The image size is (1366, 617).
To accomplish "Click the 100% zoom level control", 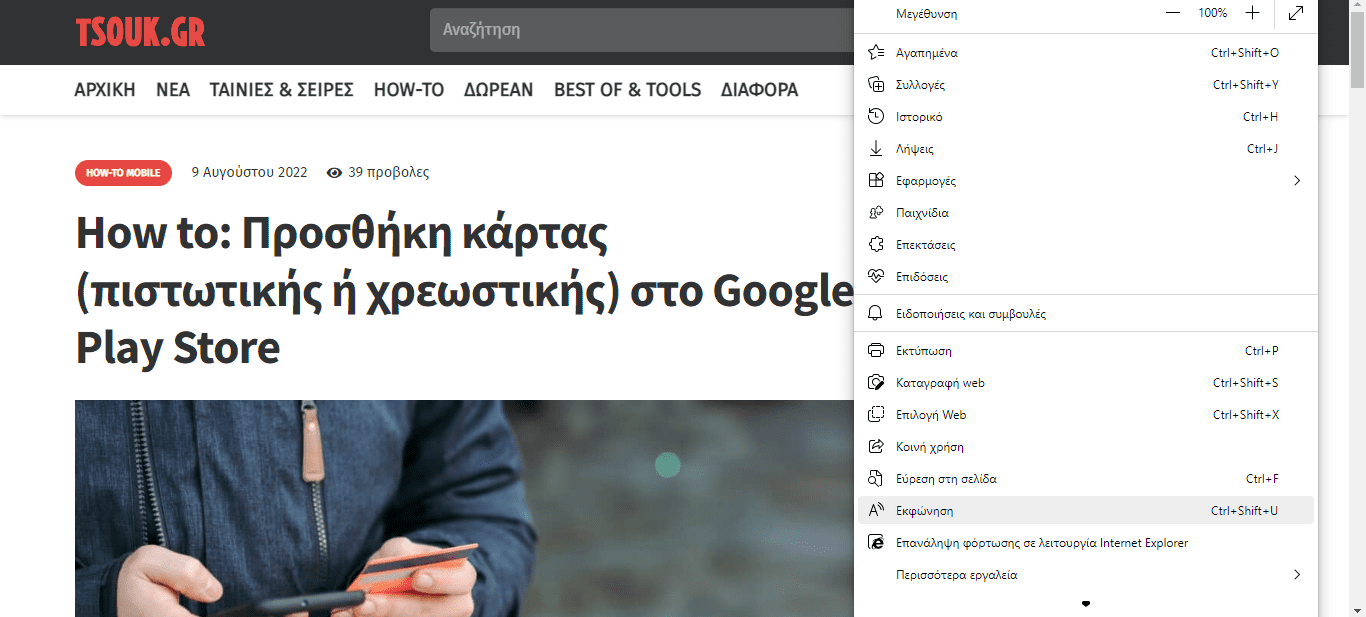I will 1212,13.
